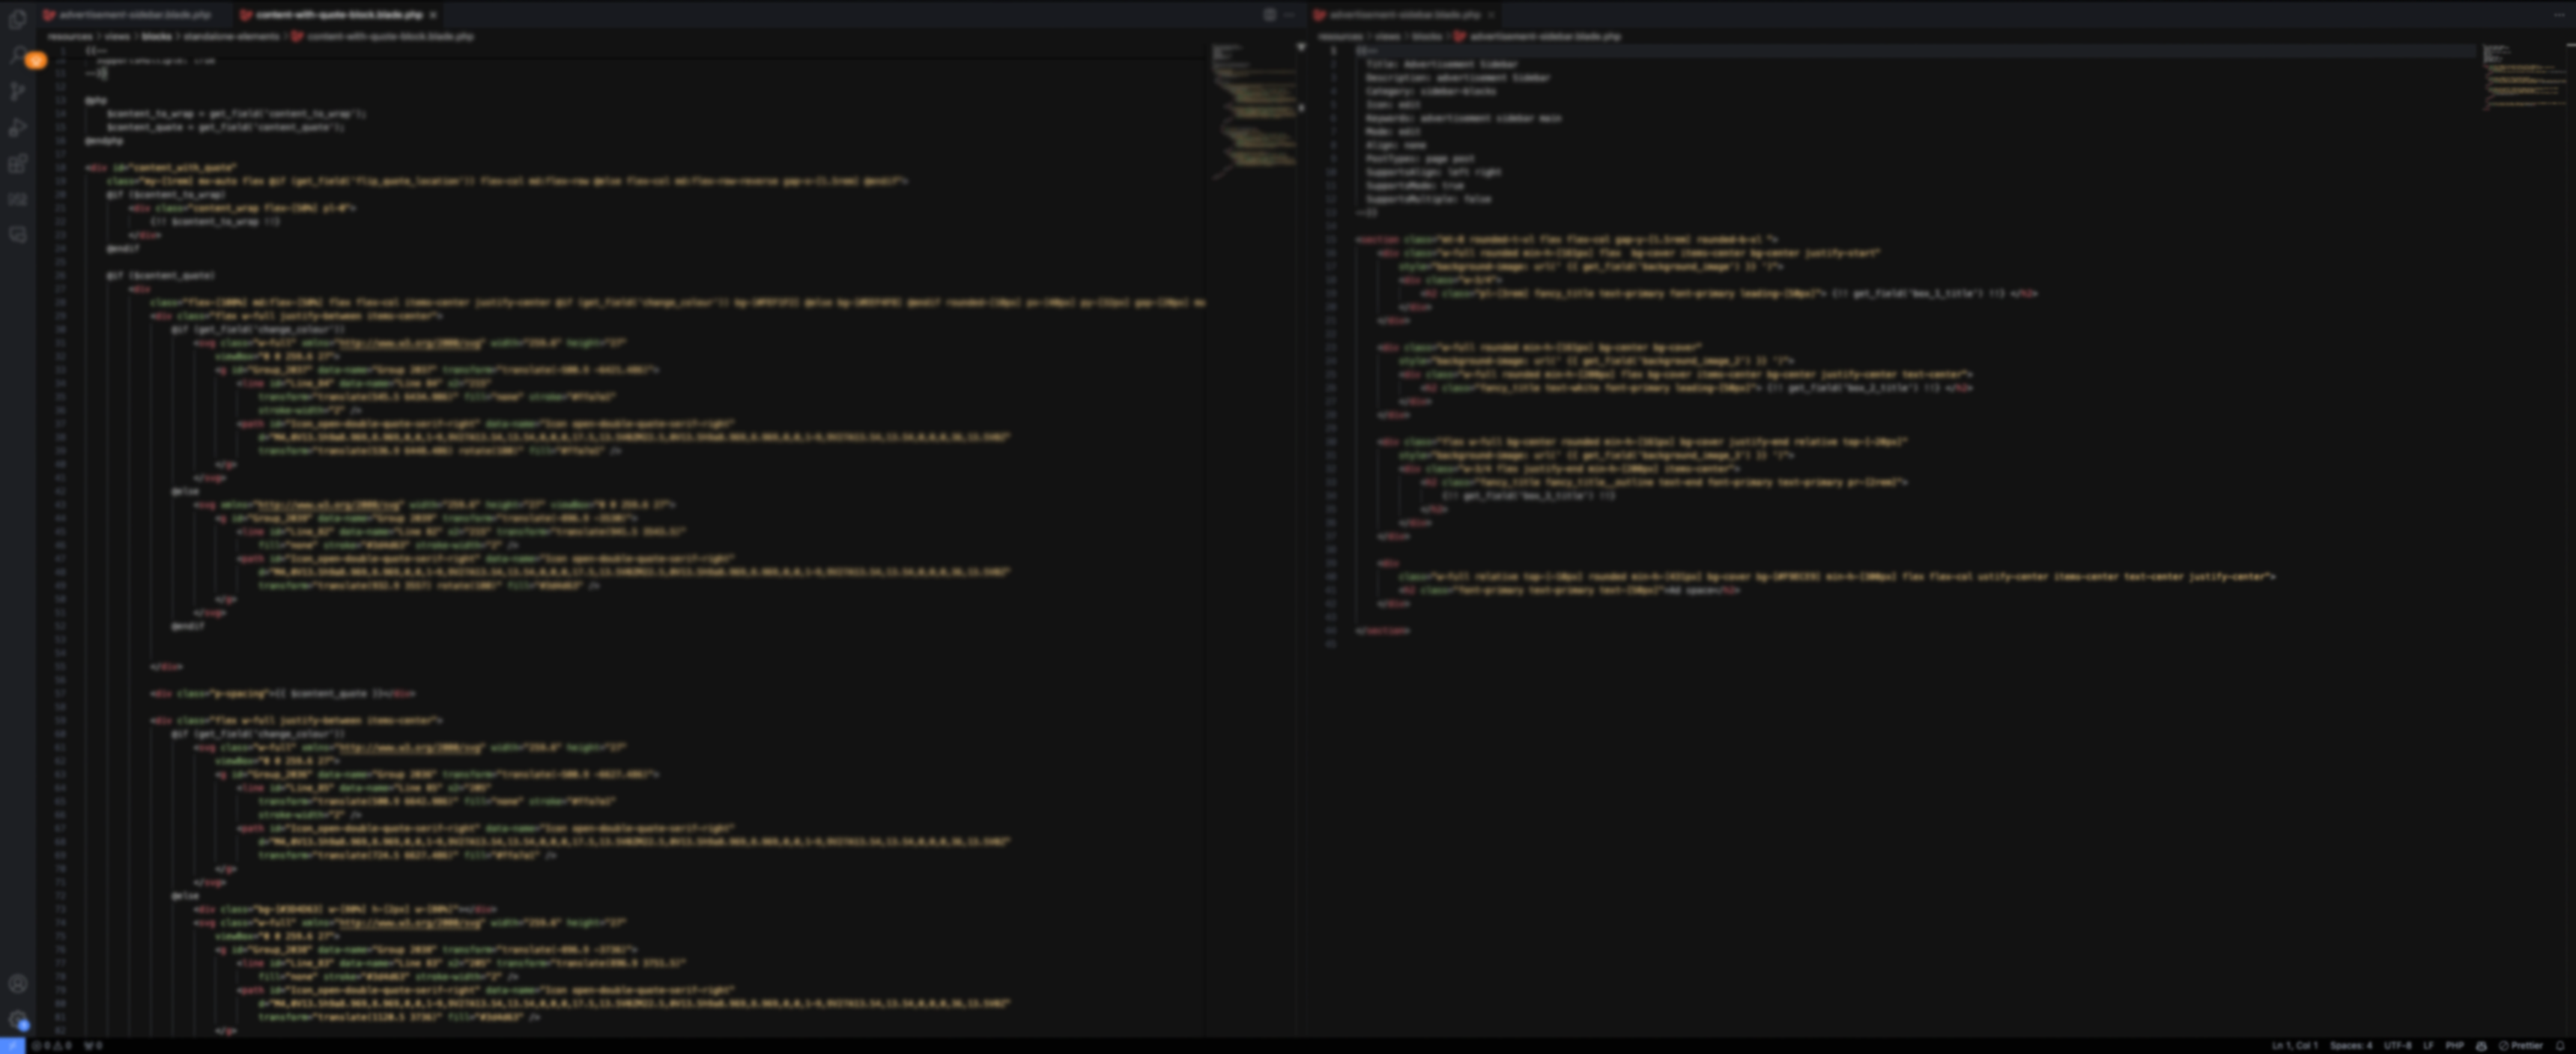Open the Manage gear icon
The height and width of the screenshot is (1054, 2576).
pos(17,1020)
